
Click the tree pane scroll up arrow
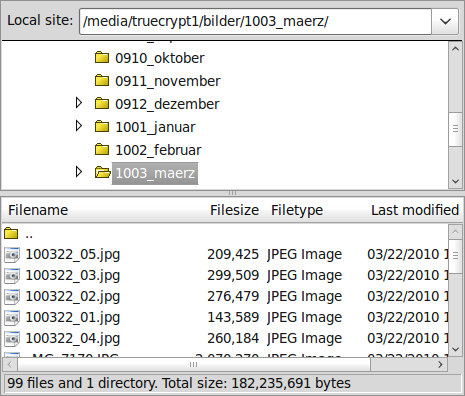[455, 49]
